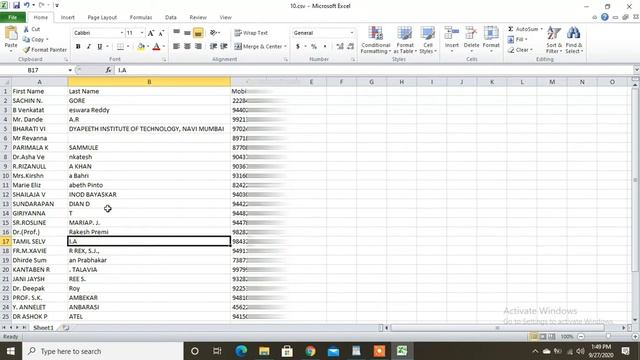The image size is (640, 360).
Task: Click the Comma Style icon
Action: pos(325,47)
